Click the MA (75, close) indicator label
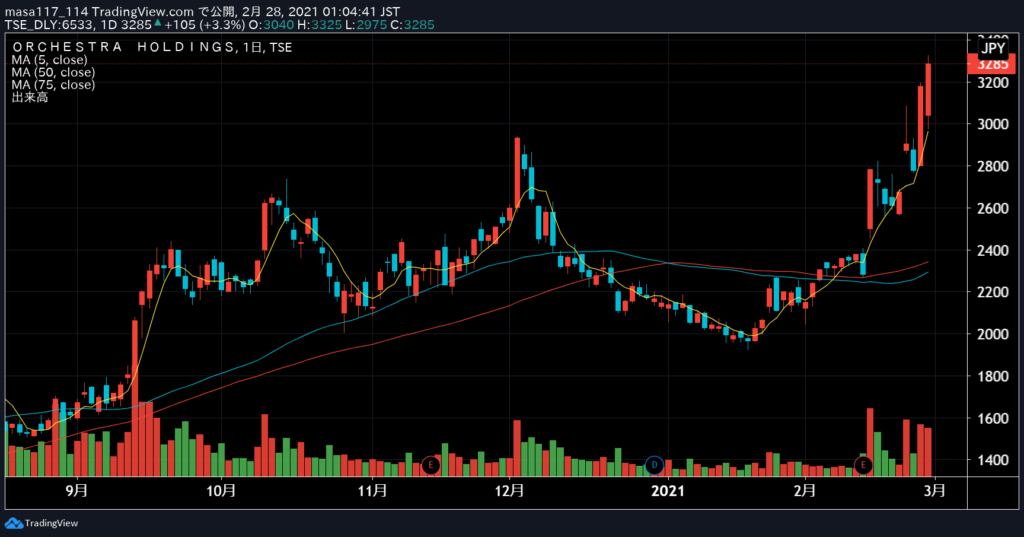 point(53,84)
